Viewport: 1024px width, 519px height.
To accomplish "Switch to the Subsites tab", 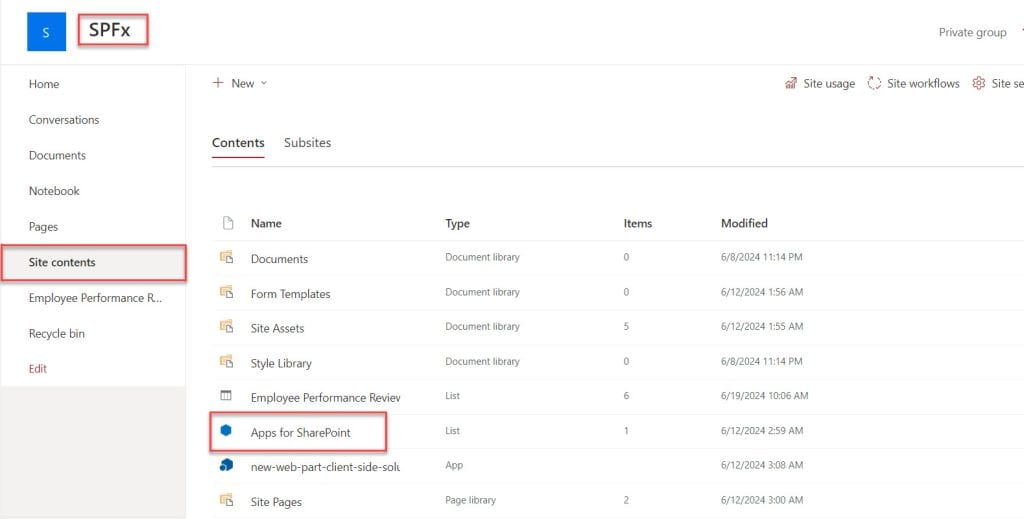I will coord(308,142).
